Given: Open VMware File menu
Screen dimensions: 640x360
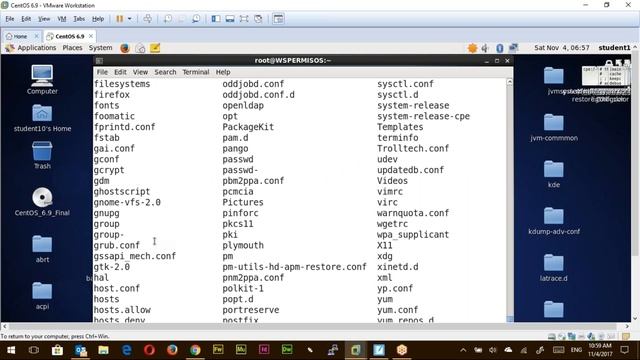Looking at the screenshot, I should pyautogui.click(x=10, y=19).
